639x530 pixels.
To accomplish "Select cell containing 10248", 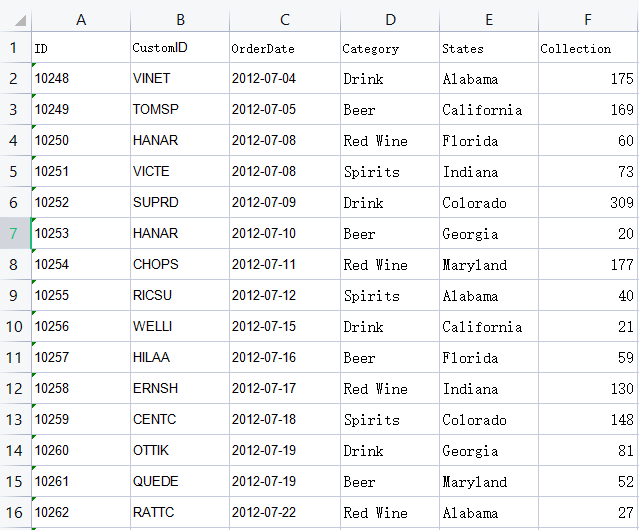I will click(x=81, y=78).
